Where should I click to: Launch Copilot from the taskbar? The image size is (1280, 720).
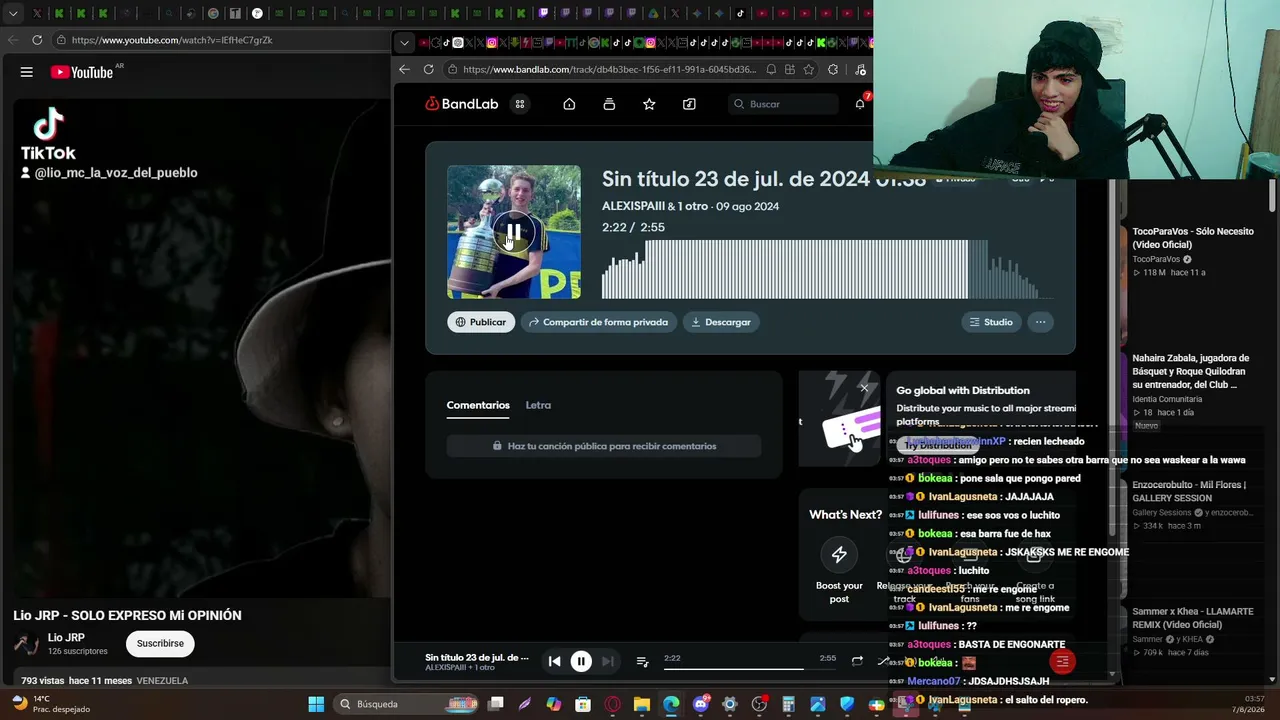click(x=554, y=704)
